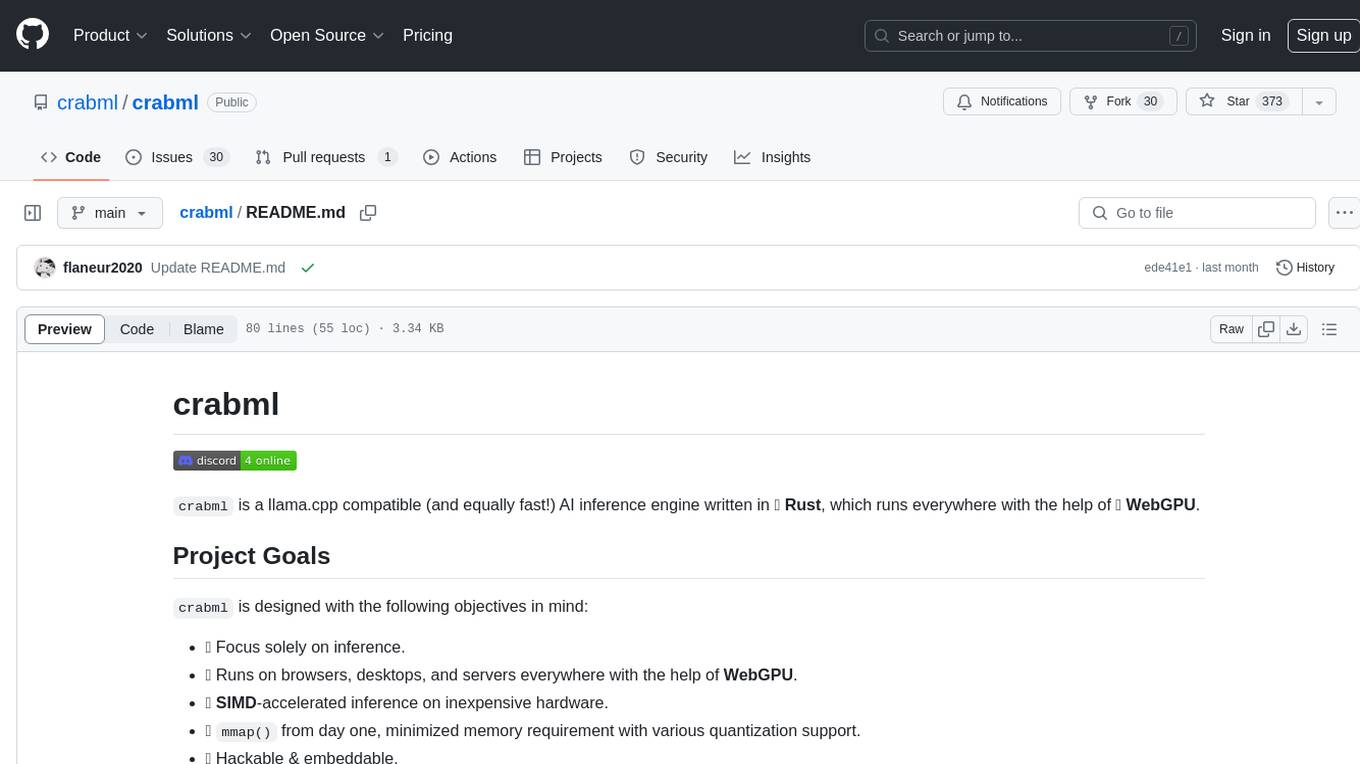The image size is (1360, 764).
Task: Open commit ede41e1
Action: coord(1168,267)
